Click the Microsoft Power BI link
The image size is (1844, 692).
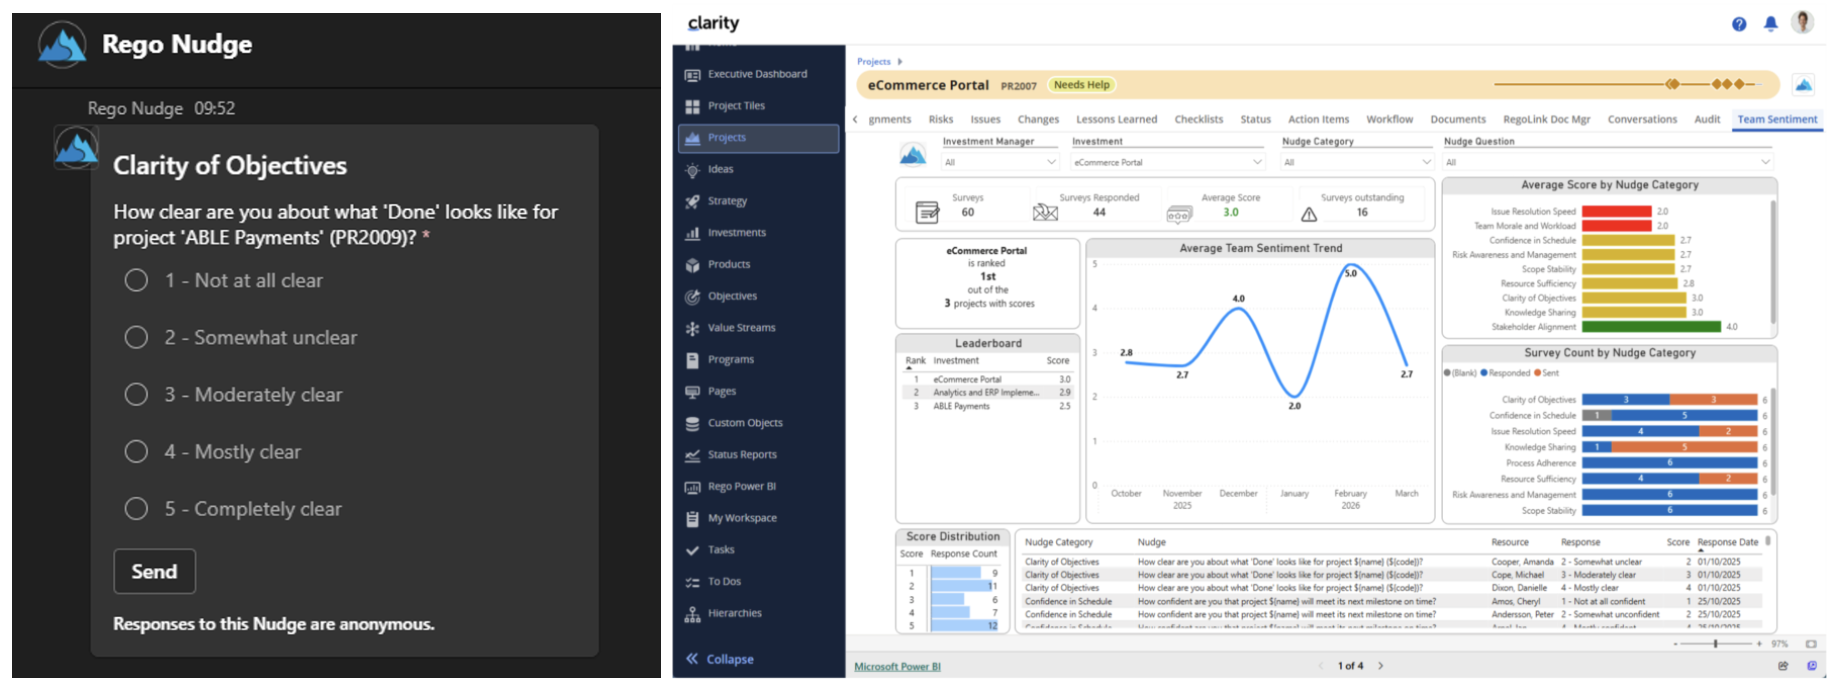897,667
